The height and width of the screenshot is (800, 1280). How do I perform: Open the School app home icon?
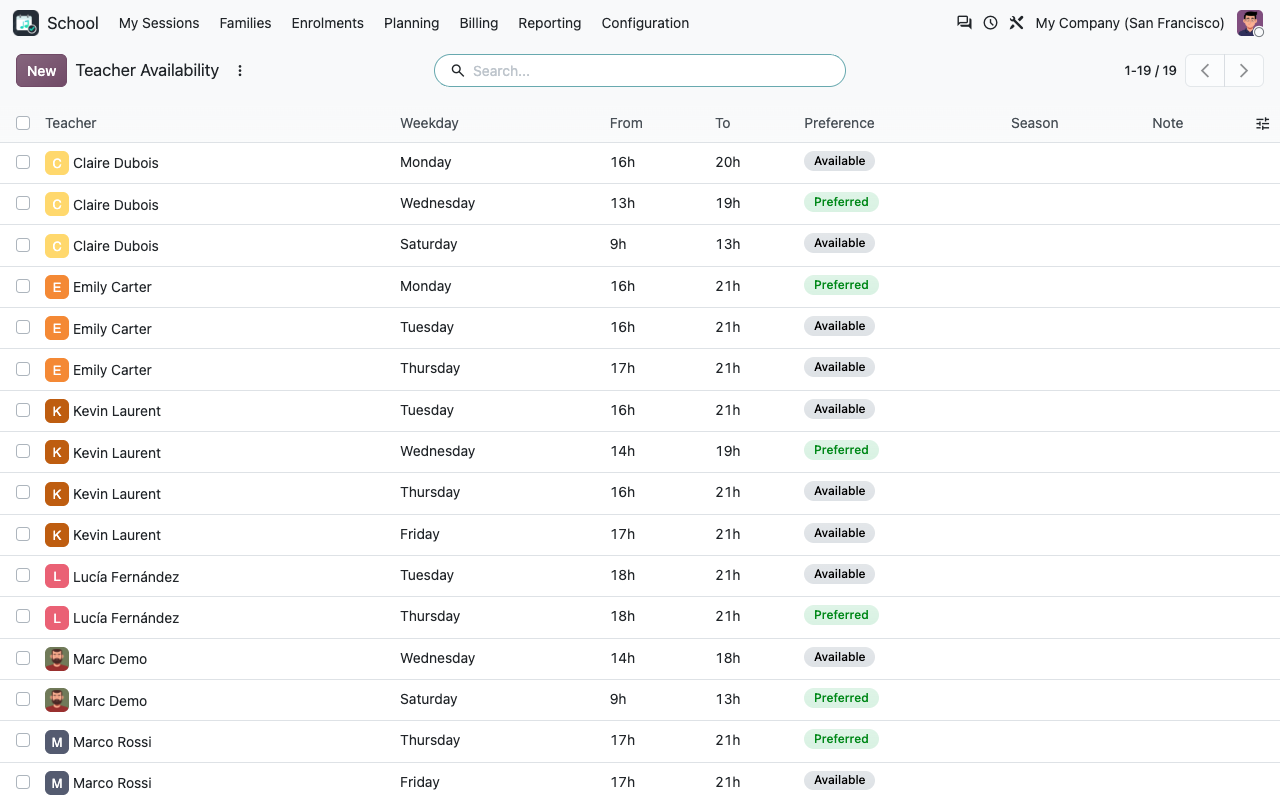click(x=26, y=23)
